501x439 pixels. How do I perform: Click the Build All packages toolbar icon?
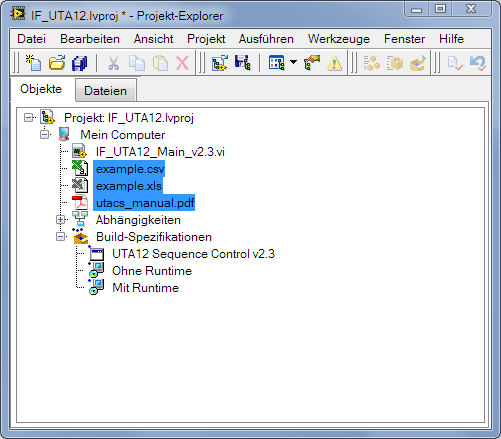(372, 63)
